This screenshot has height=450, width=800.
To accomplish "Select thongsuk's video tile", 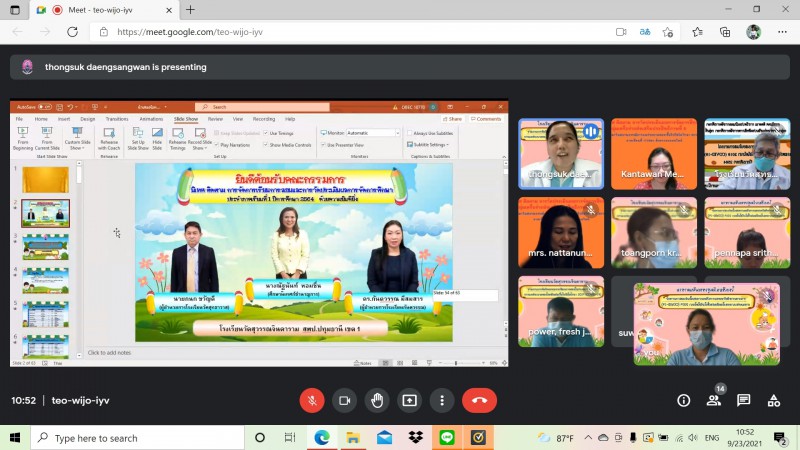I will (x=561, y=153).
